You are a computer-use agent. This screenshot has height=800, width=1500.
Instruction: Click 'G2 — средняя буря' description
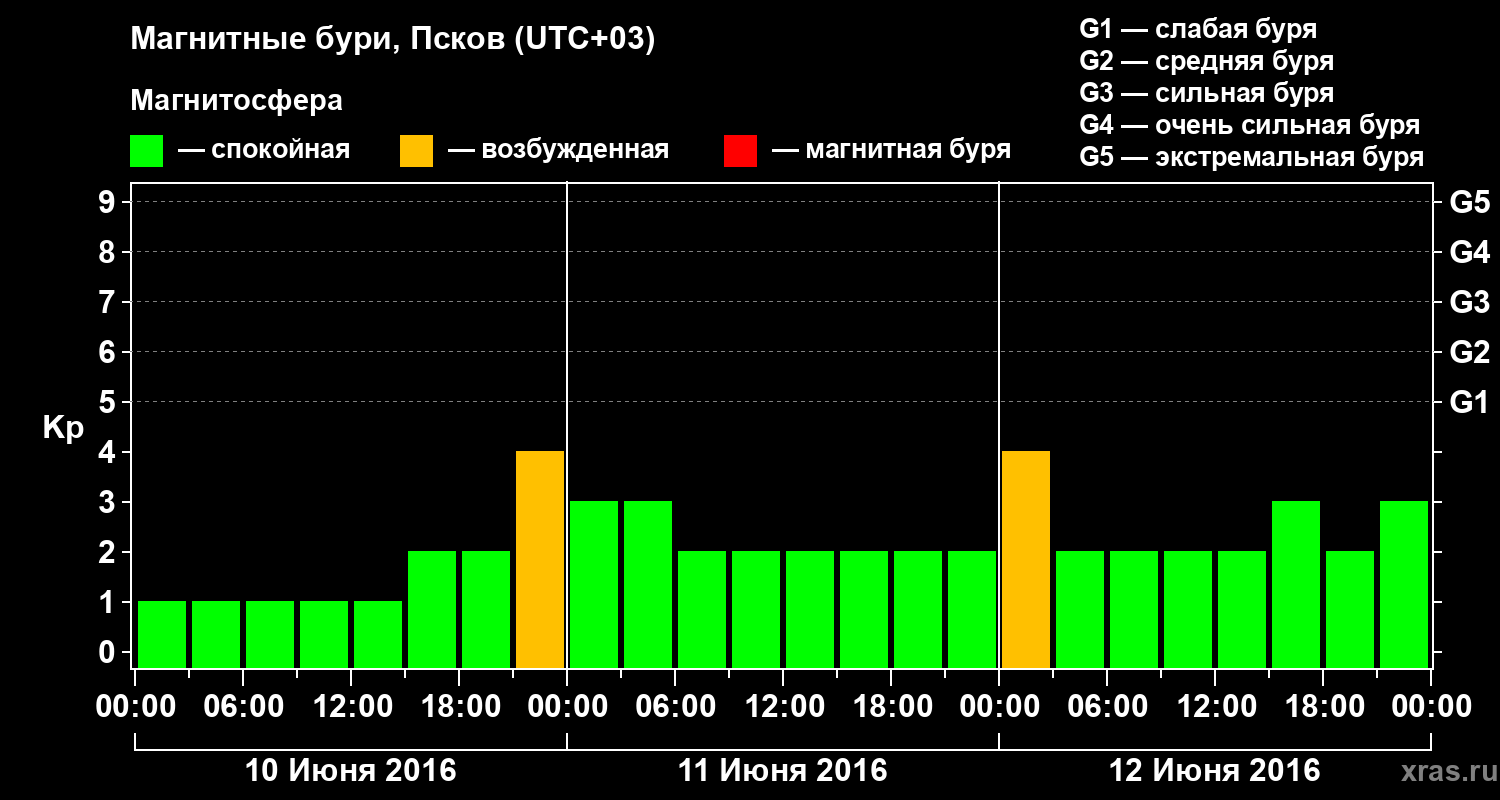coord(1206,61)
